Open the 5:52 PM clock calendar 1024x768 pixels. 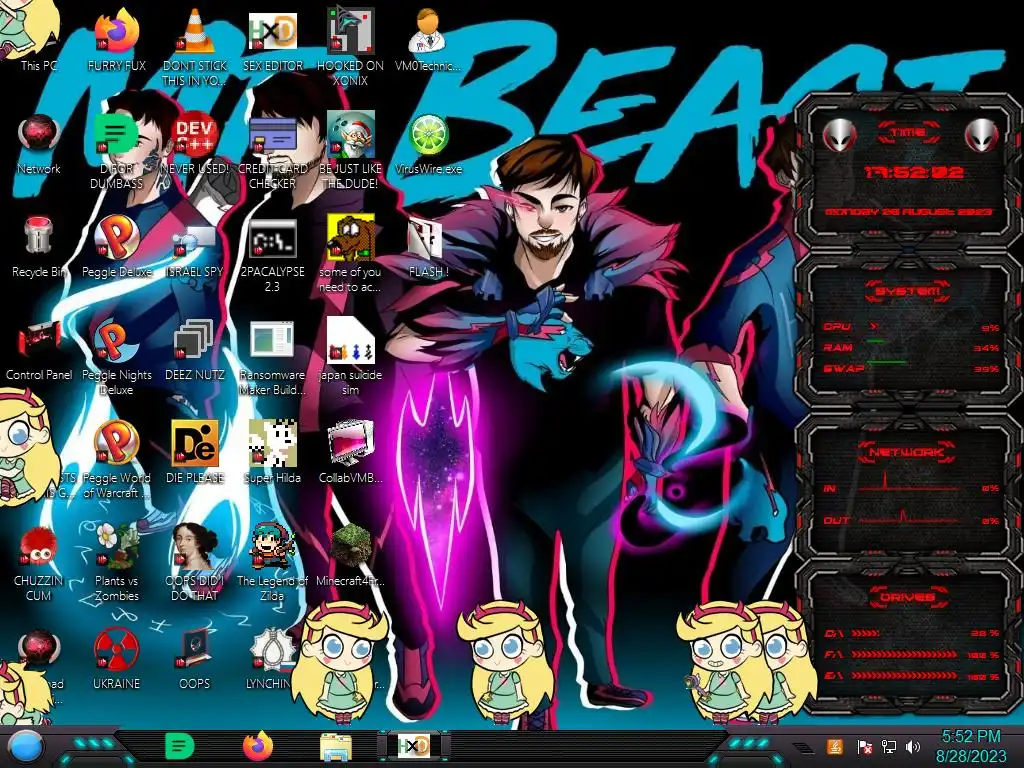tap(971, 746)
